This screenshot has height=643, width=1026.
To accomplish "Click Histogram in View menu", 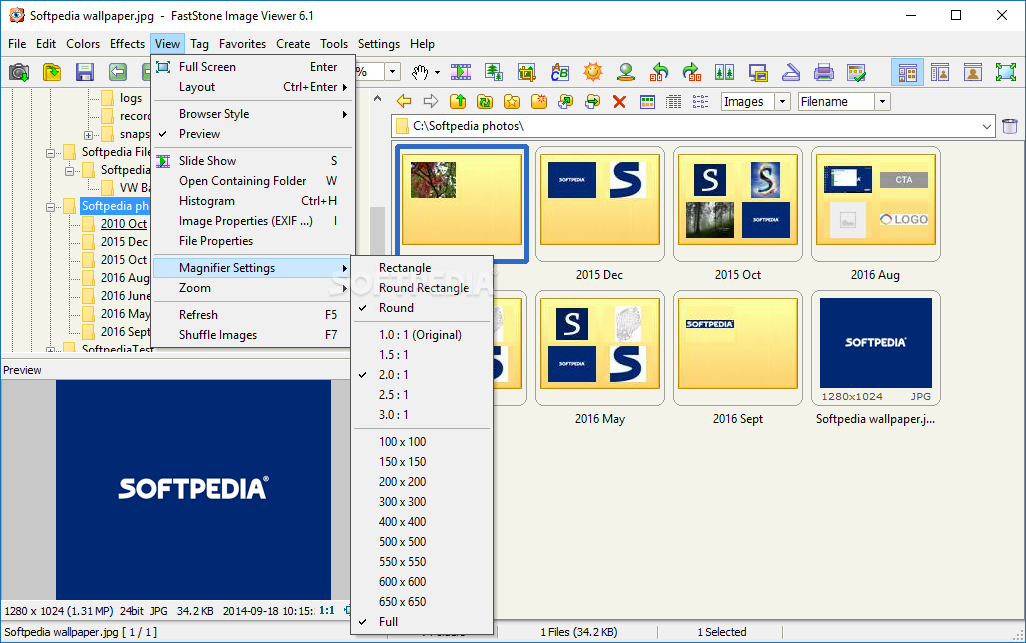I will 254,201.
